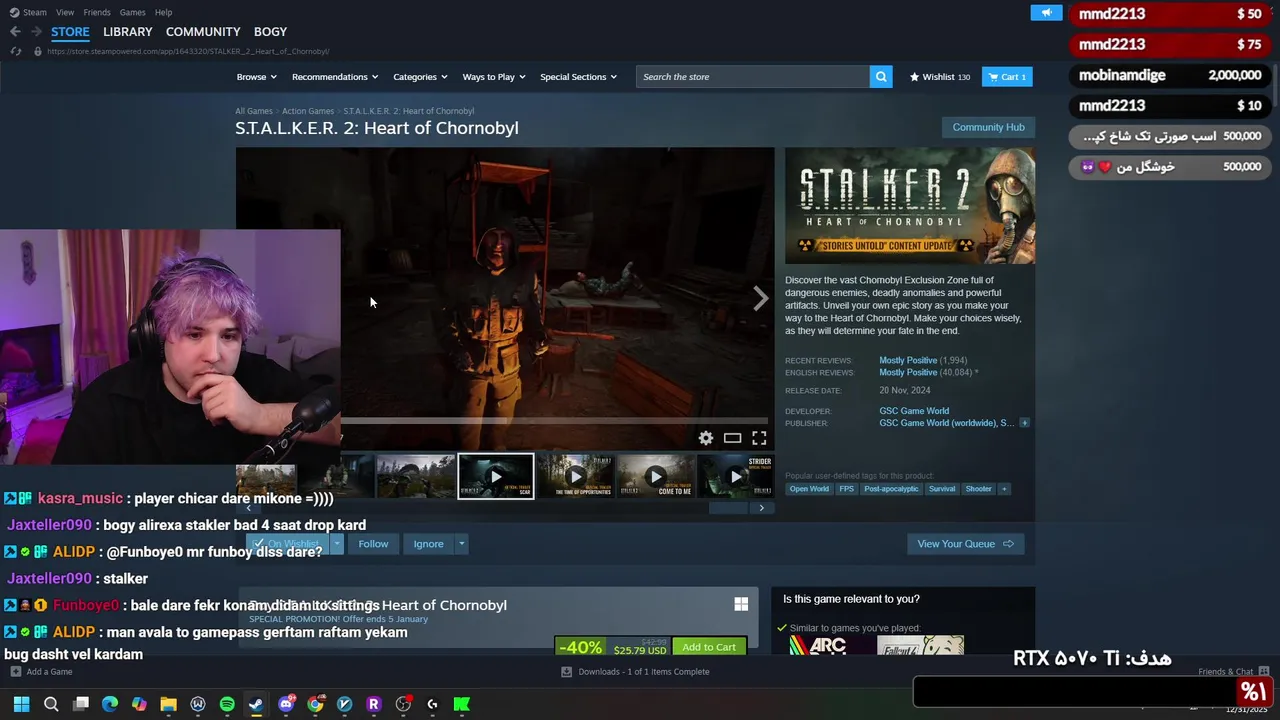
Task: Click the Open World tag
Action: pos(809,489)
